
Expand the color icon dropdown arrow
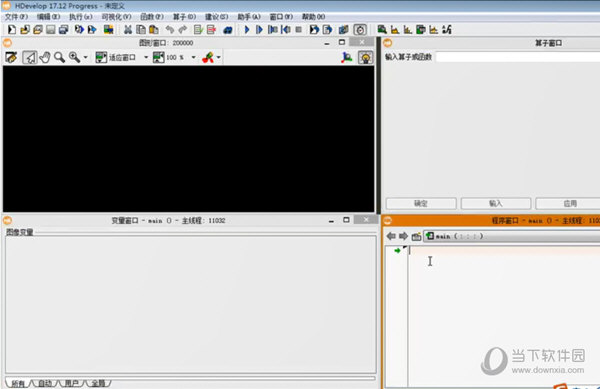(x=218, y=57)
